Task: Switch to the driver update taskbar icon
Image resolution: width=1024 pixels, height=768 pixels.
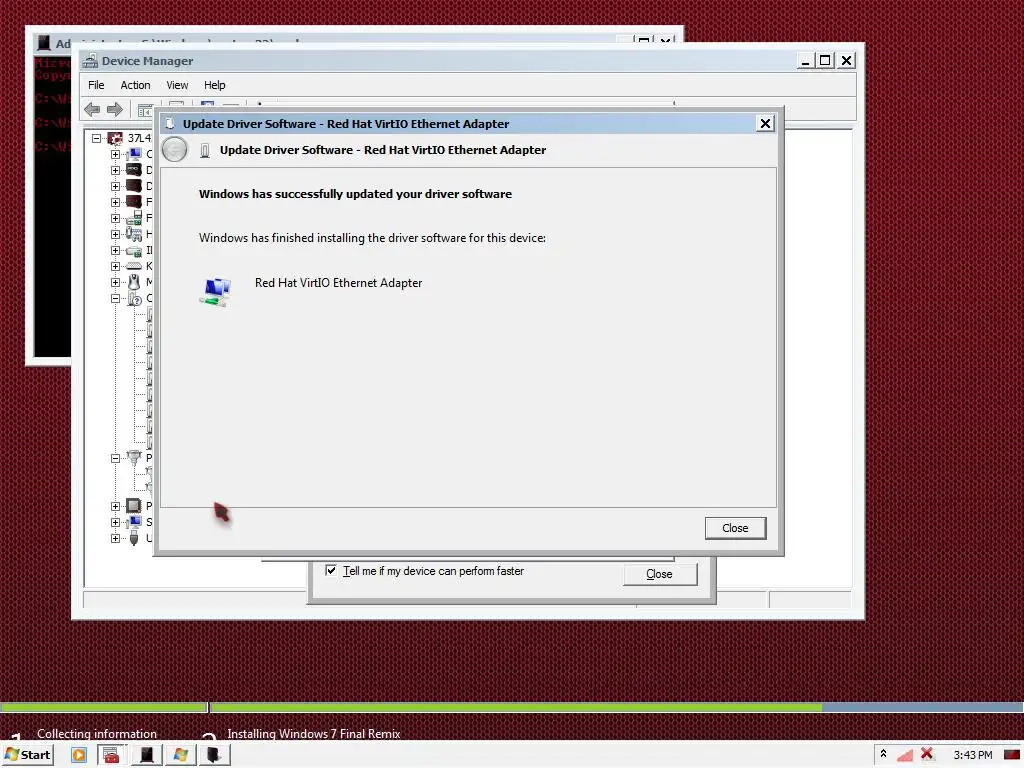Action: click(214, 755)
